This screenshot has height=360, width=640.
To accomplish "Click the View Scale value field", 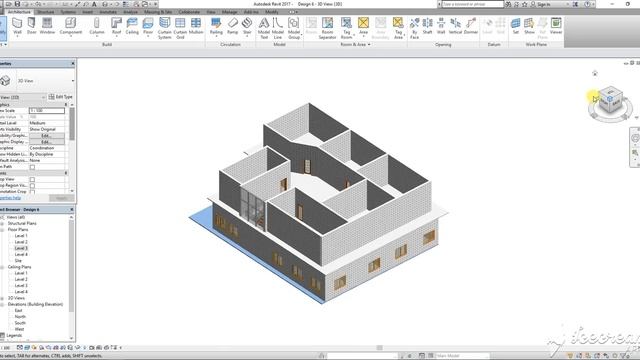I will pos(47,111).
